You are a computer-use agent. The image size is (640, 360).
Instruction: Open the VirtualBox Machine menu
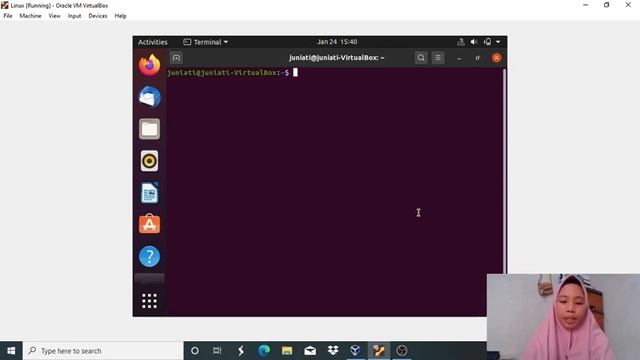point(30,16)
